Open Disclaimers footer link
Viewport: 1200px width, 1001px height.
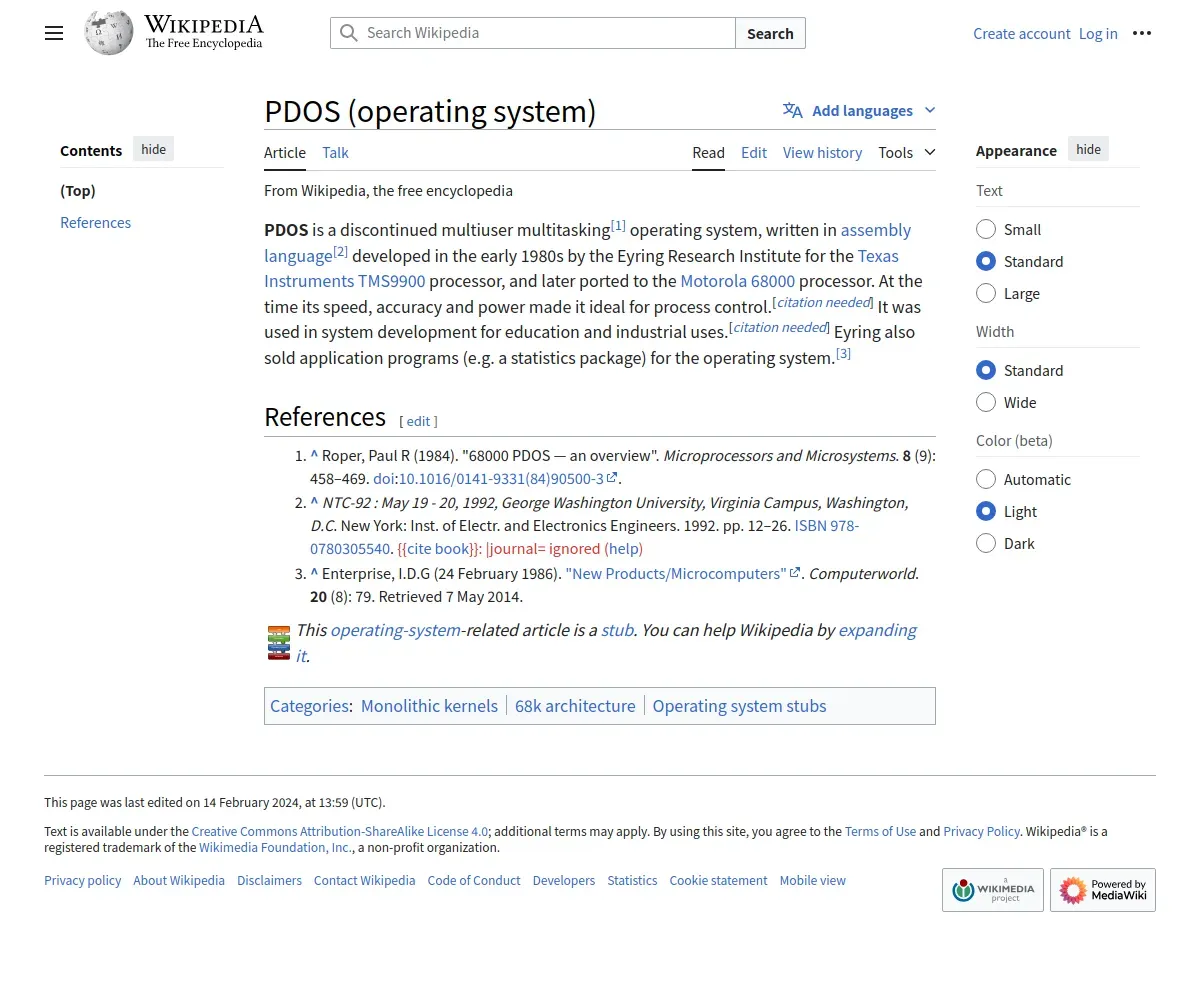click(269, 880)
